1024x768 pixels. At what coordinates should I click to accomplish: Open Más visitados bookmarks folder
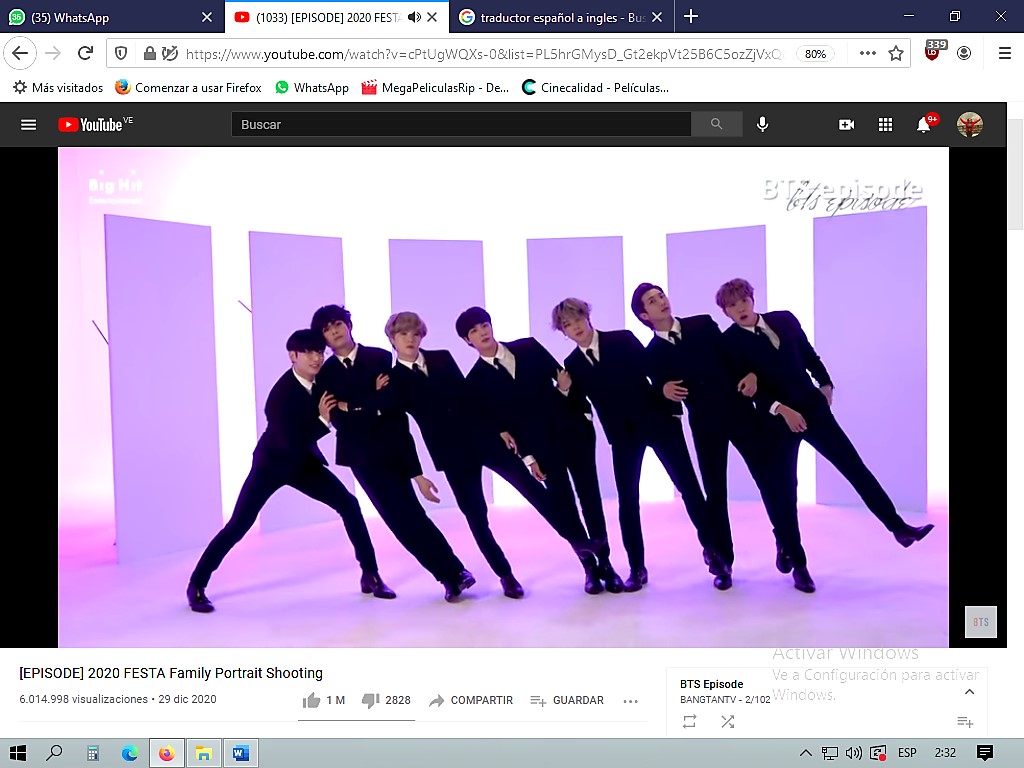click(x=58, y=88)
